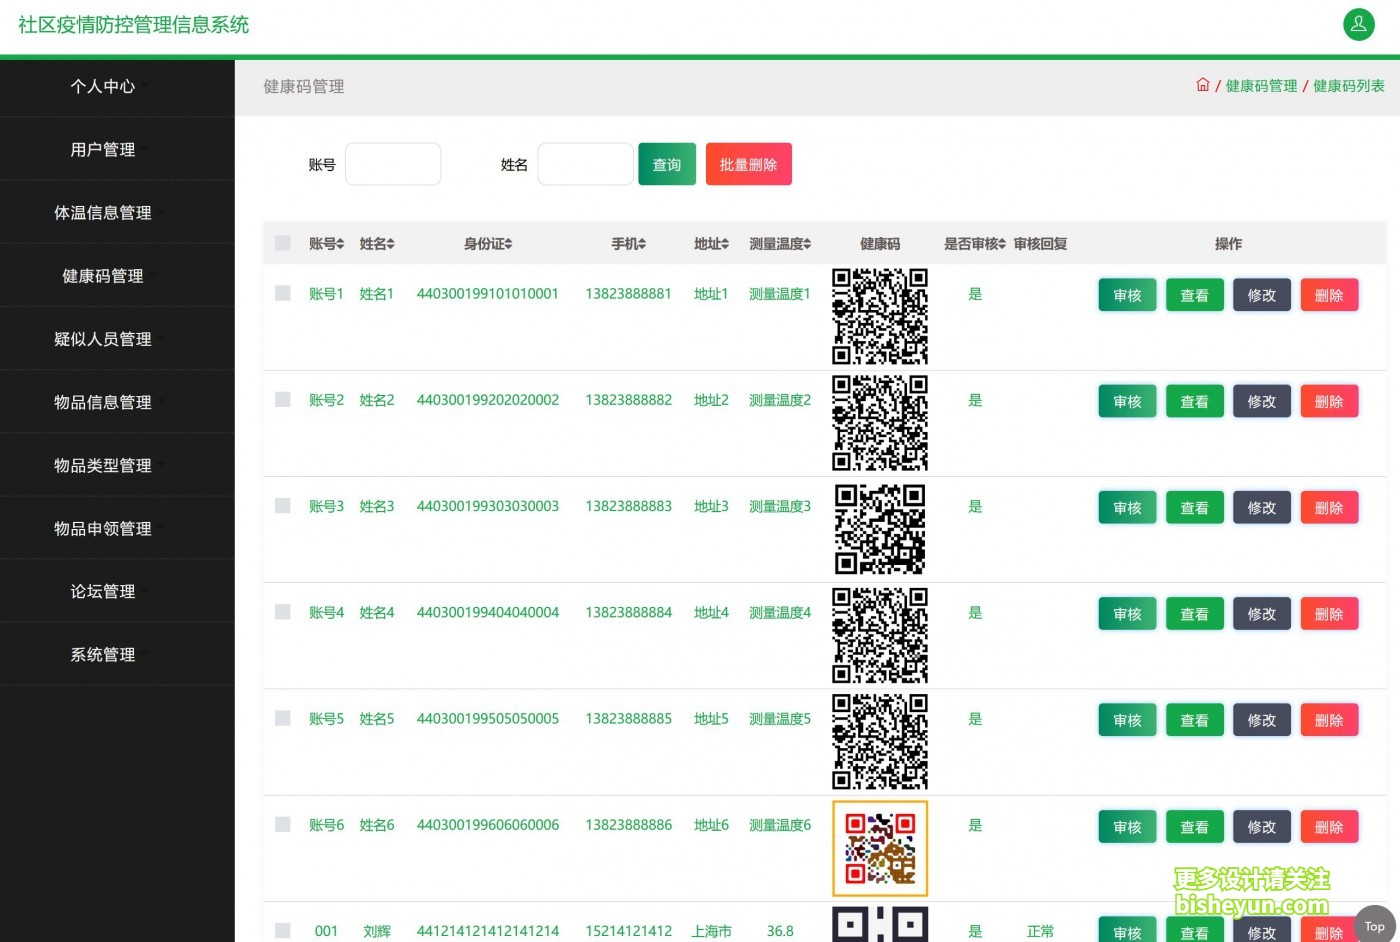
Task: Open the colored QR code for 账号6
Action: click(x=880, y=848)
